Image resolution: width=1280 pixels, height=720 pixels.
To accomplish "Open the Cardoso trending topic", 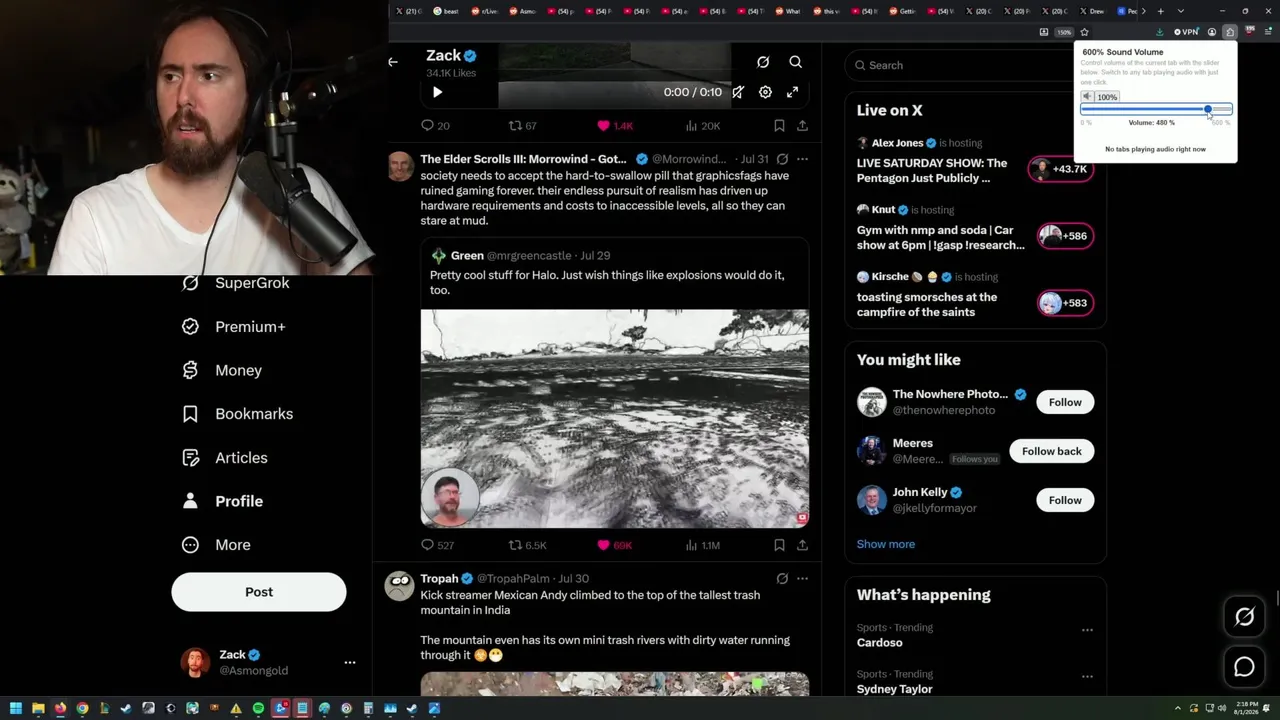I will (x=880, y=643).
